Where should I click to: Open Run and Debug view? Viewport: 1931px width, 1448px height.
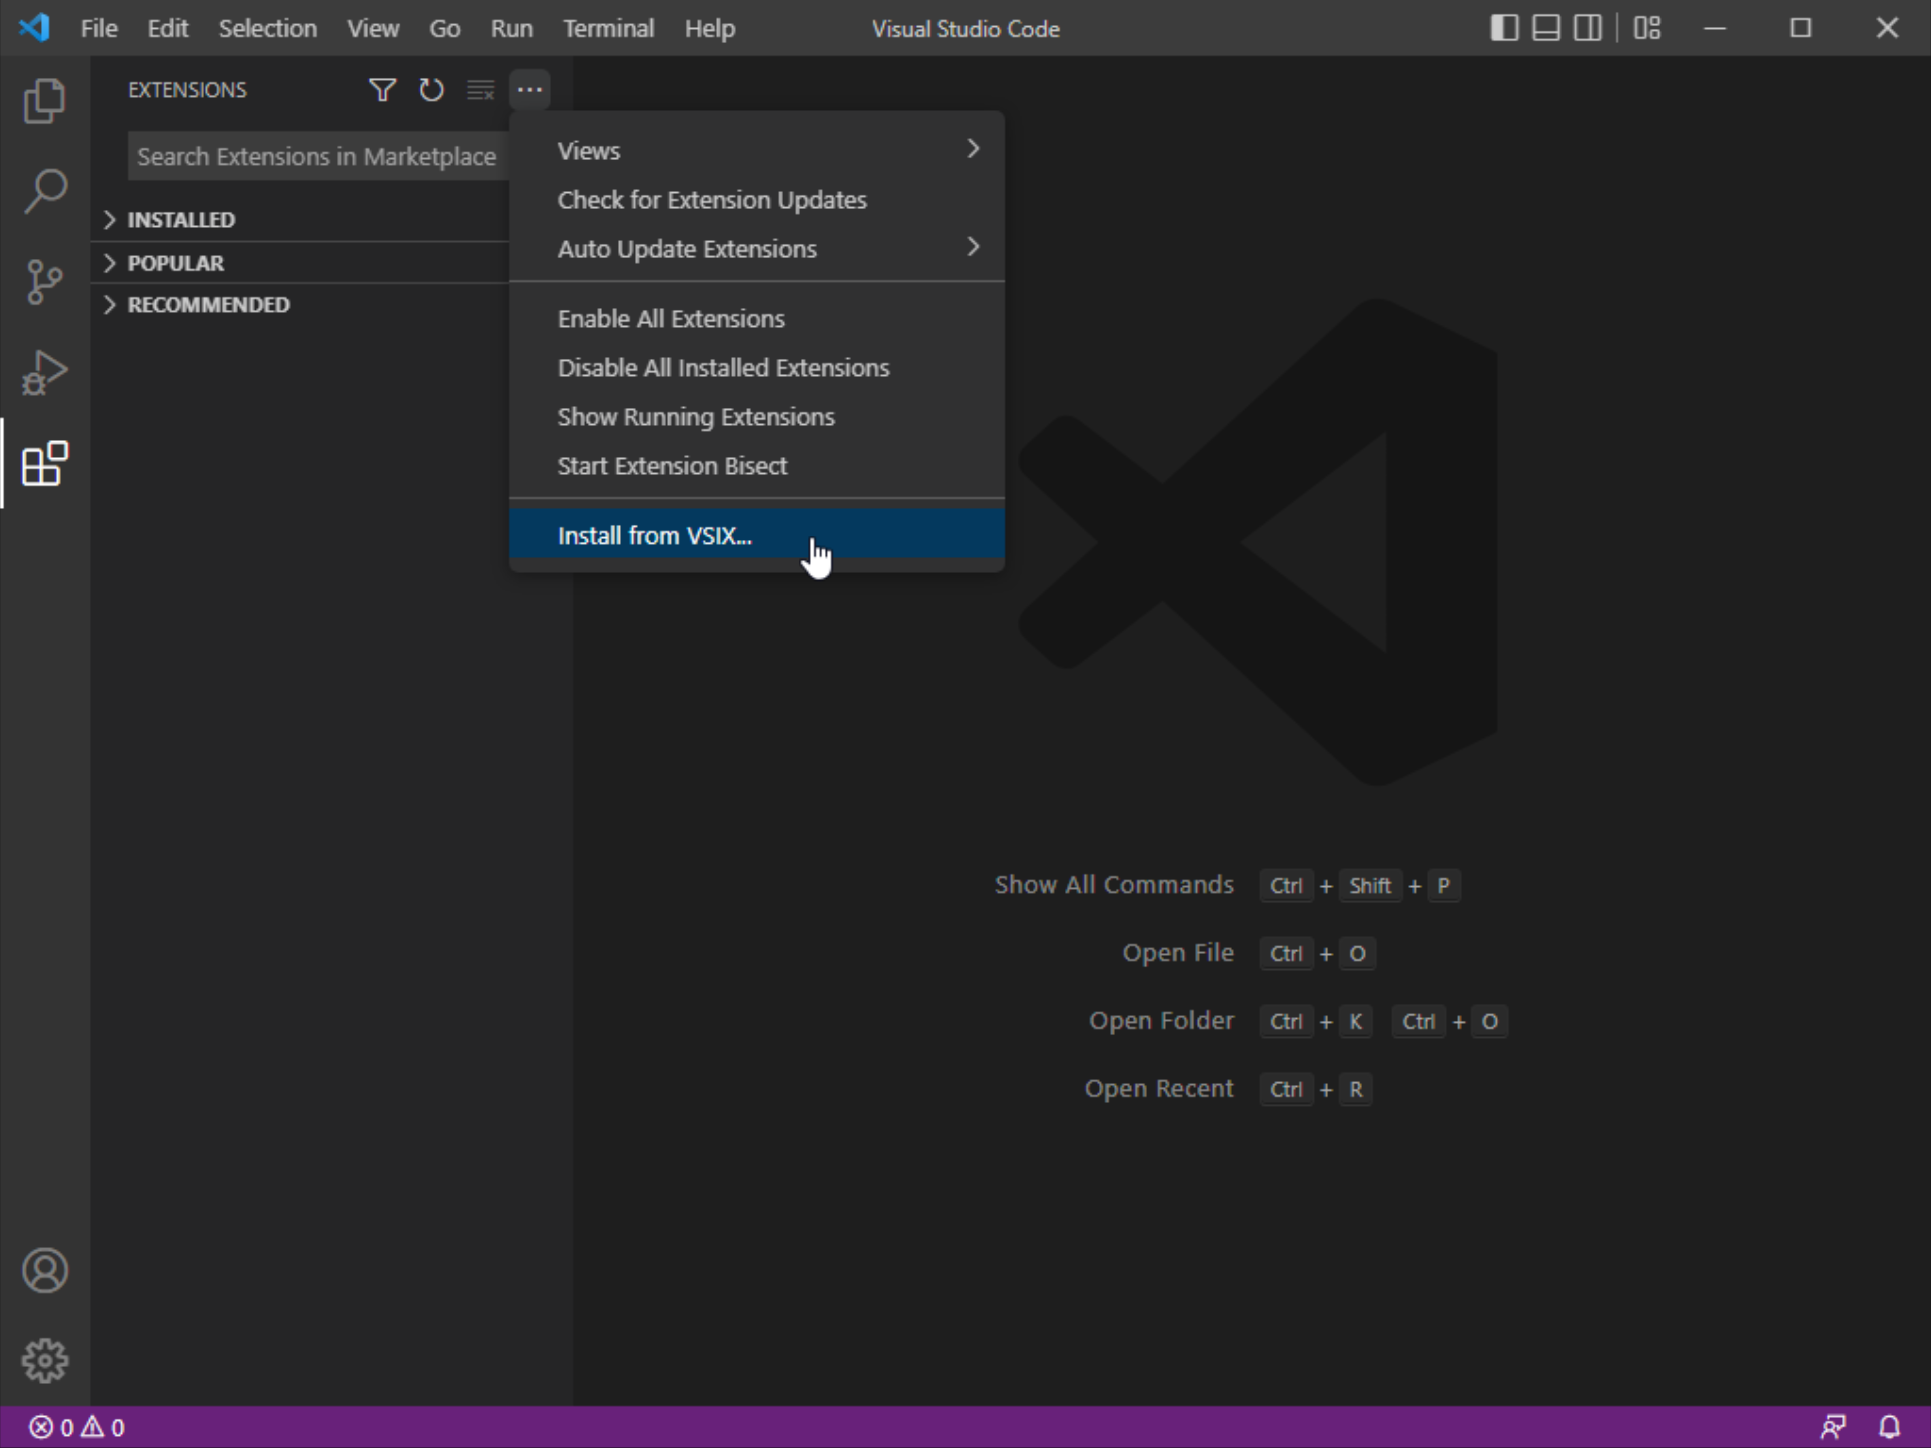click(45, 372)
